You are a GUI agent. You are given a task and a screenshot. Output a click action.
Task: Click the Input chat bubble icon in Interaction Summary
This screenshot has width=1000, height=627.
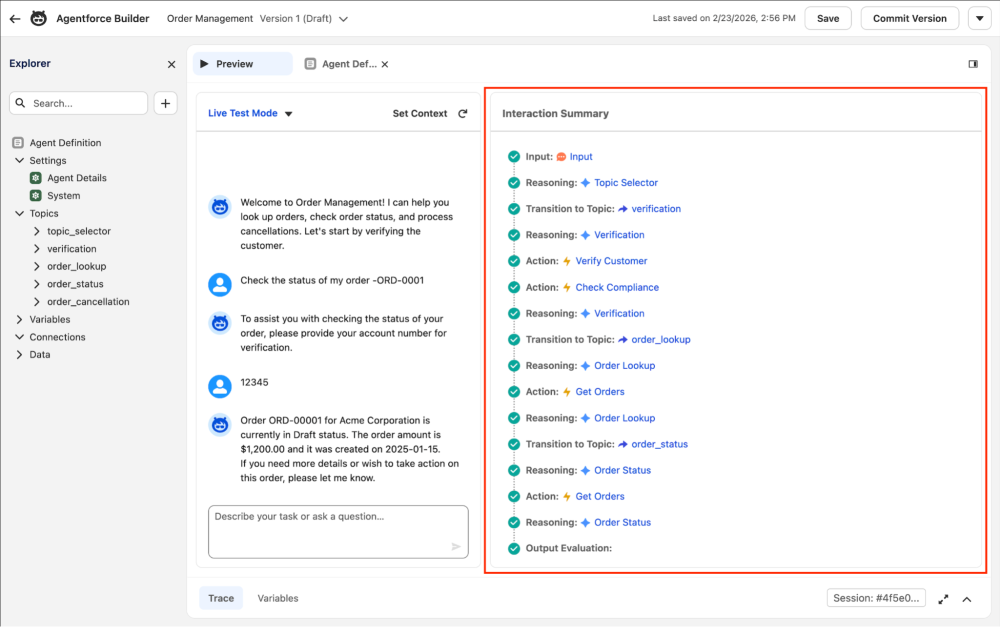point(563,156)
